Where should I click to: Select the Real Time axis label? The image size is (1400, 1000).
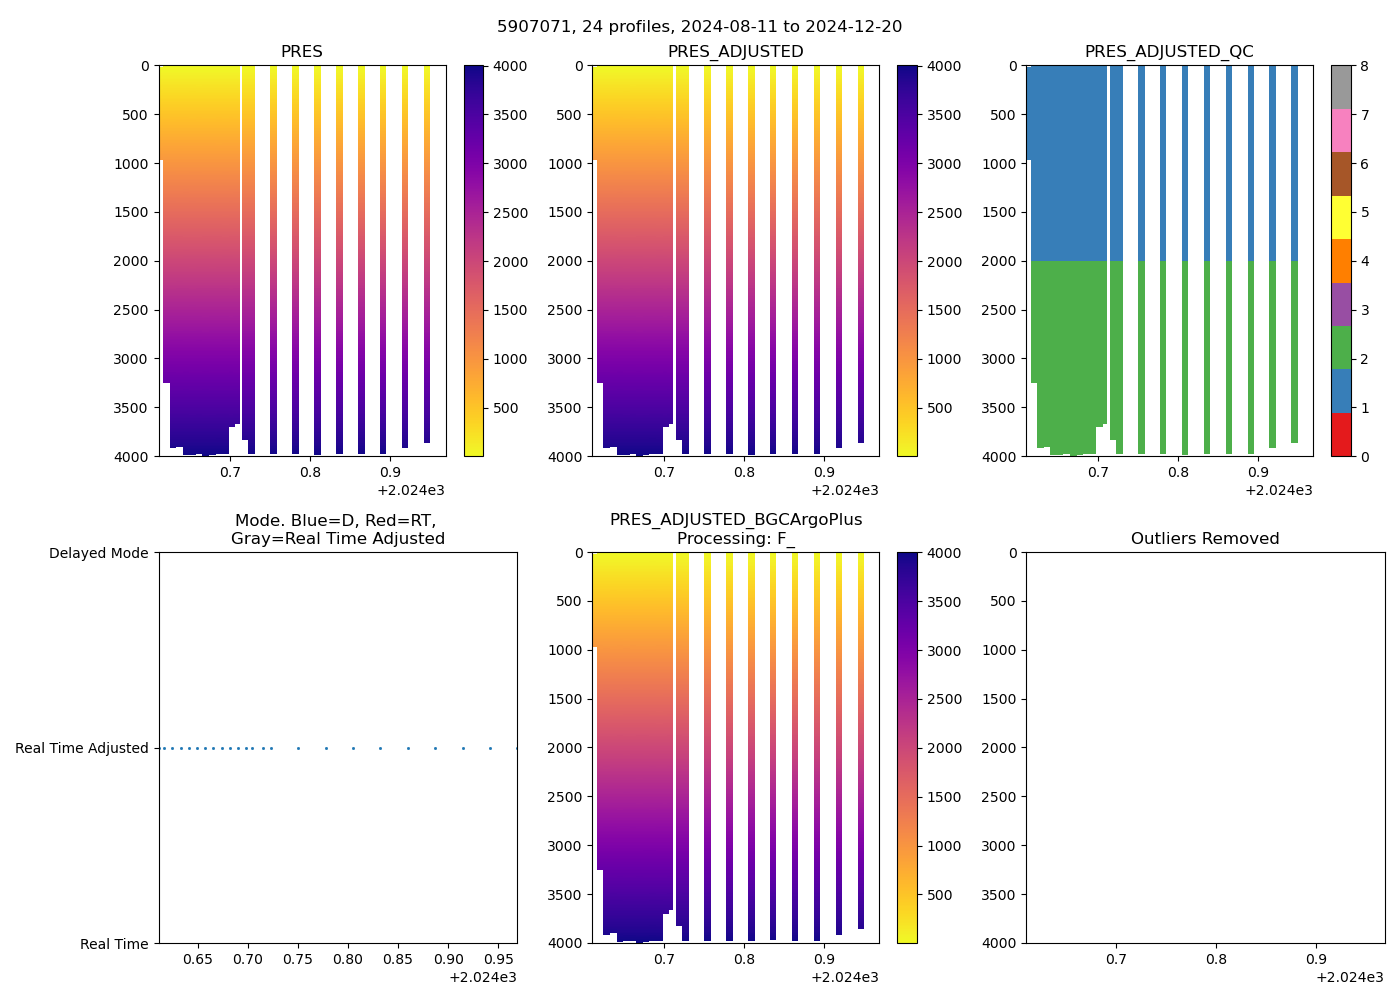pos(114,944)
